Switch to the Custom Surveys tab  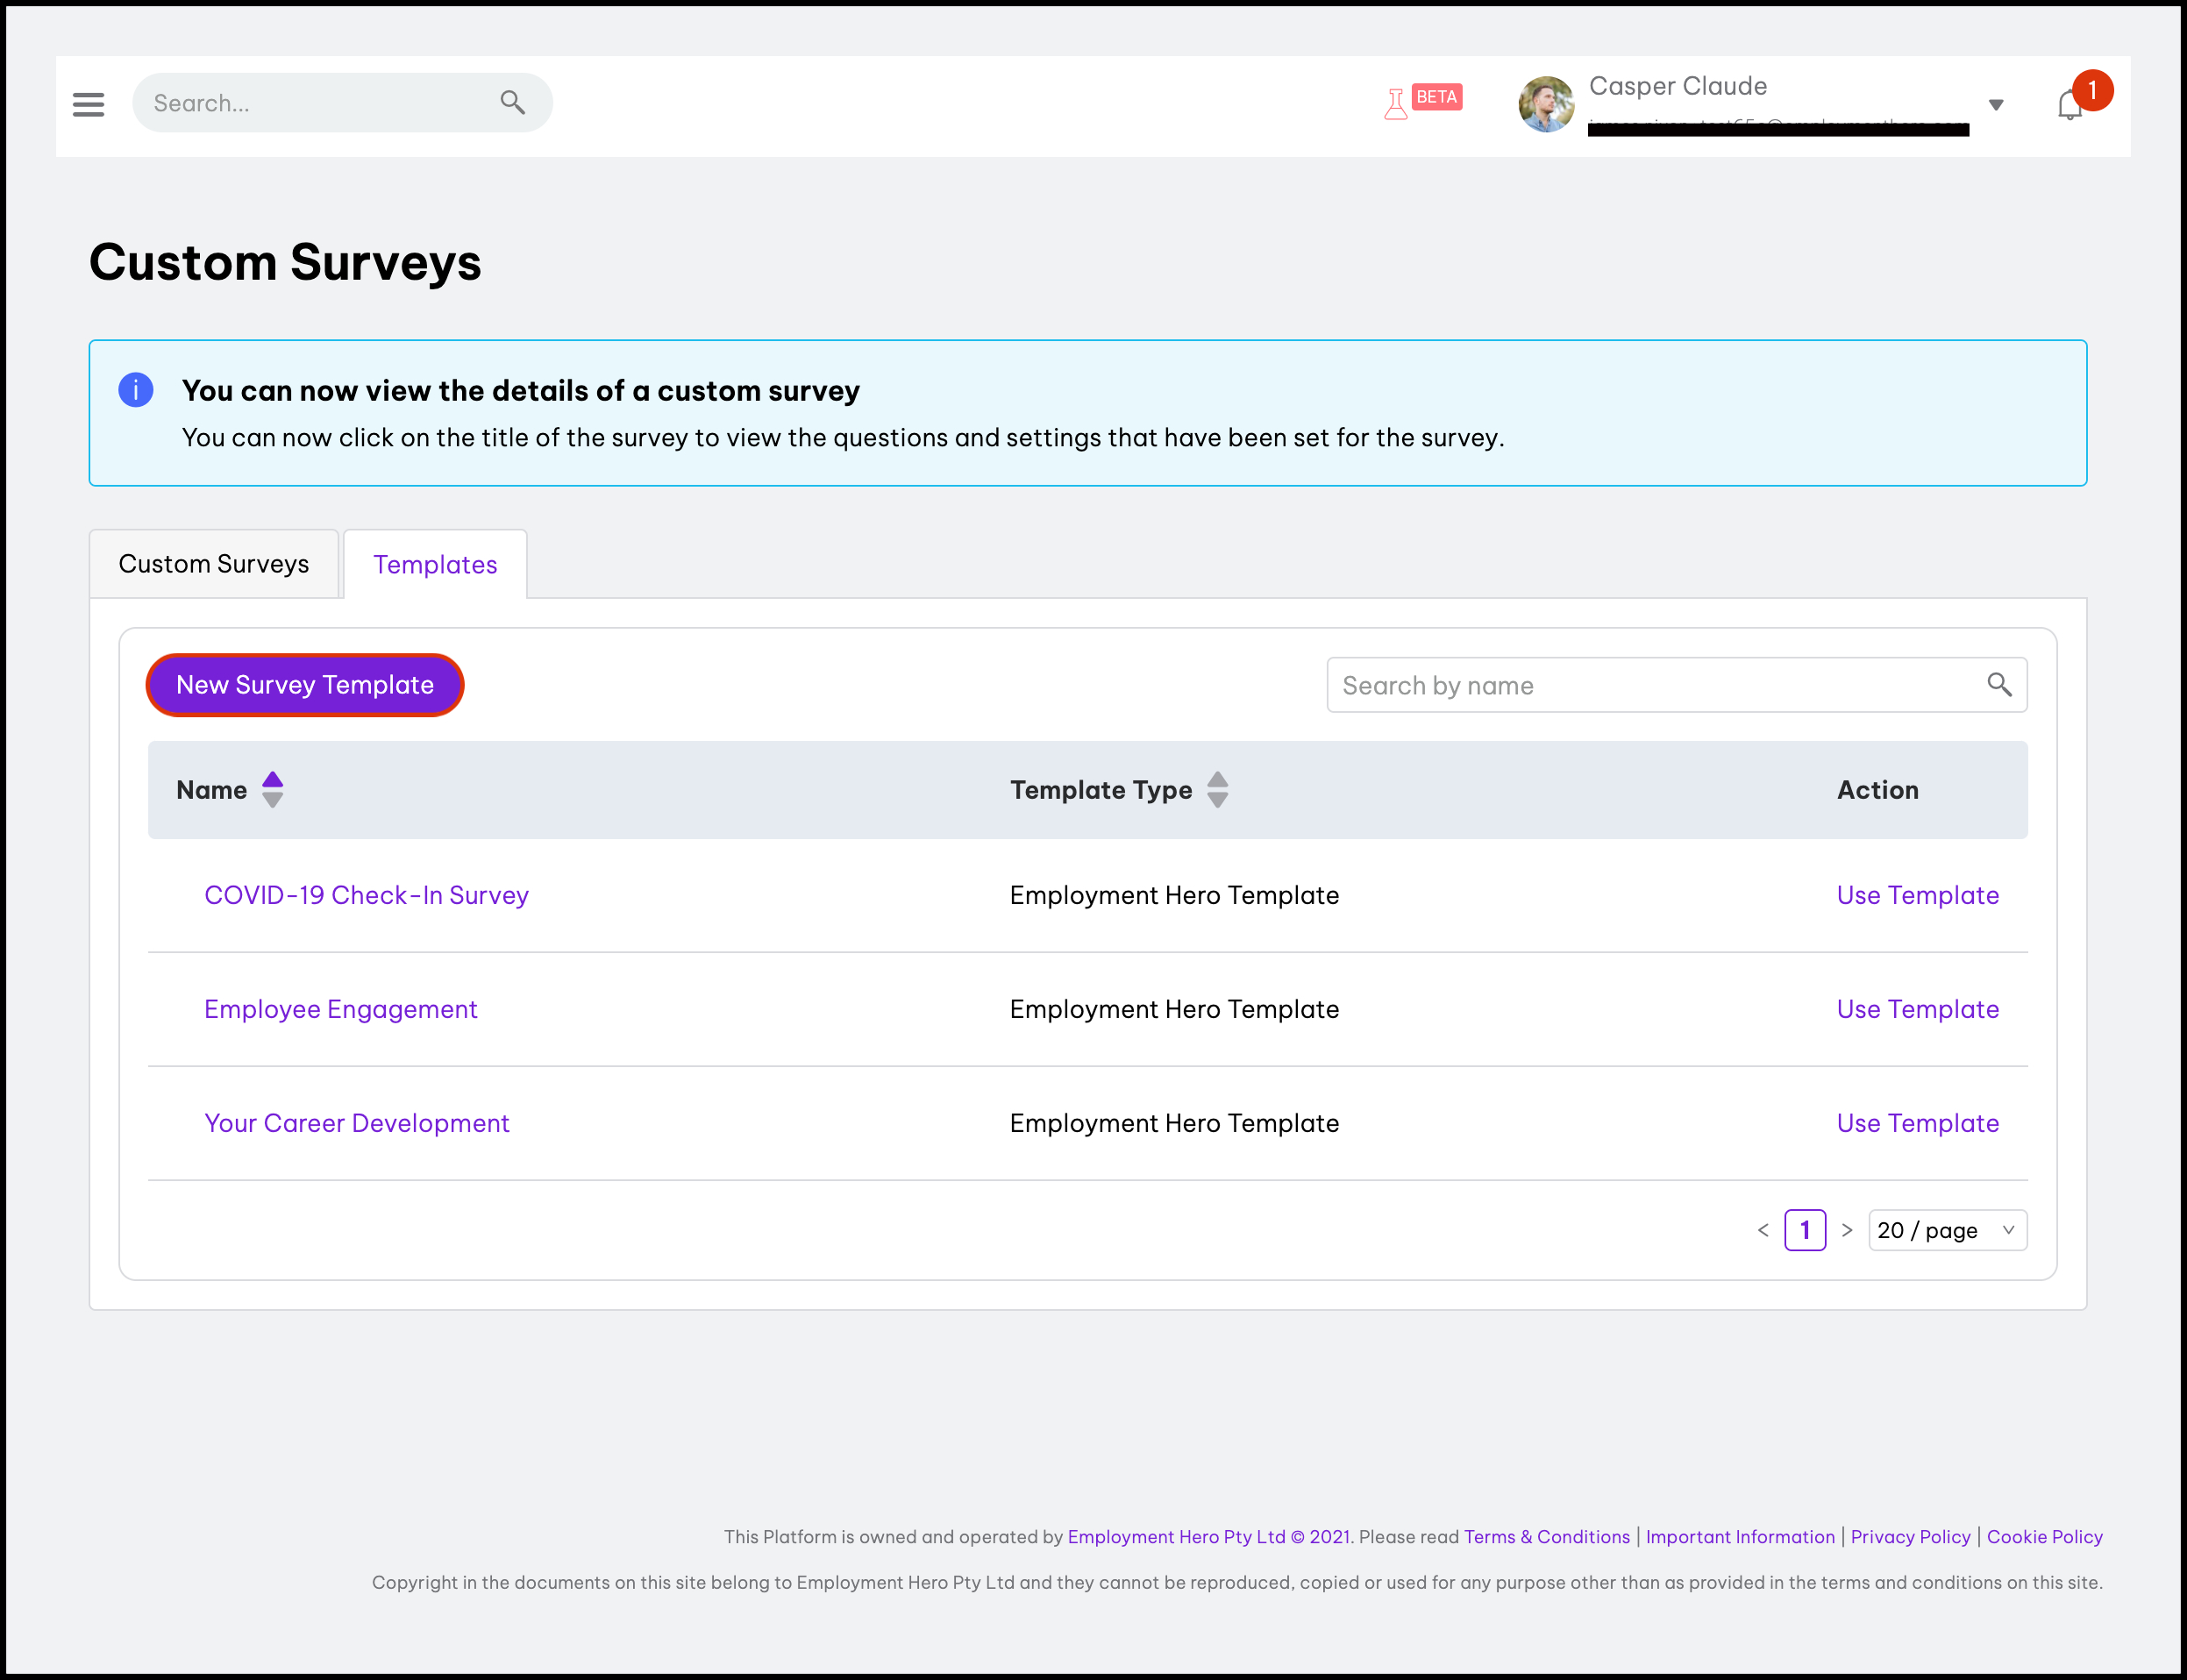(x=214, y=564)
